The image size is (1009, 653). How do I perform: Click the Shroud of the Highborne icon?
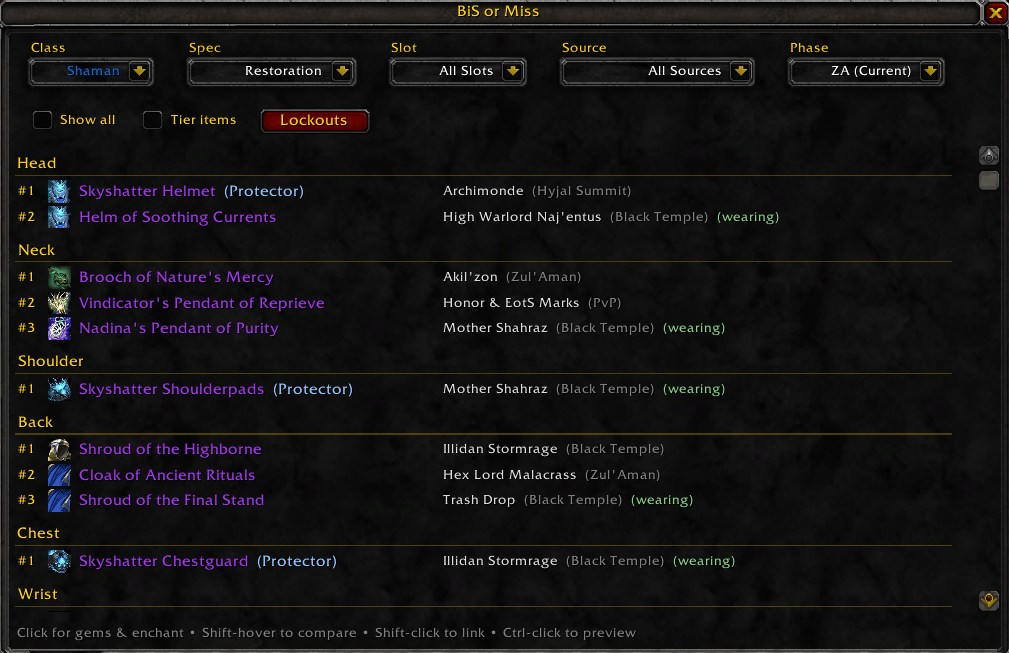[x=59, y=449]
